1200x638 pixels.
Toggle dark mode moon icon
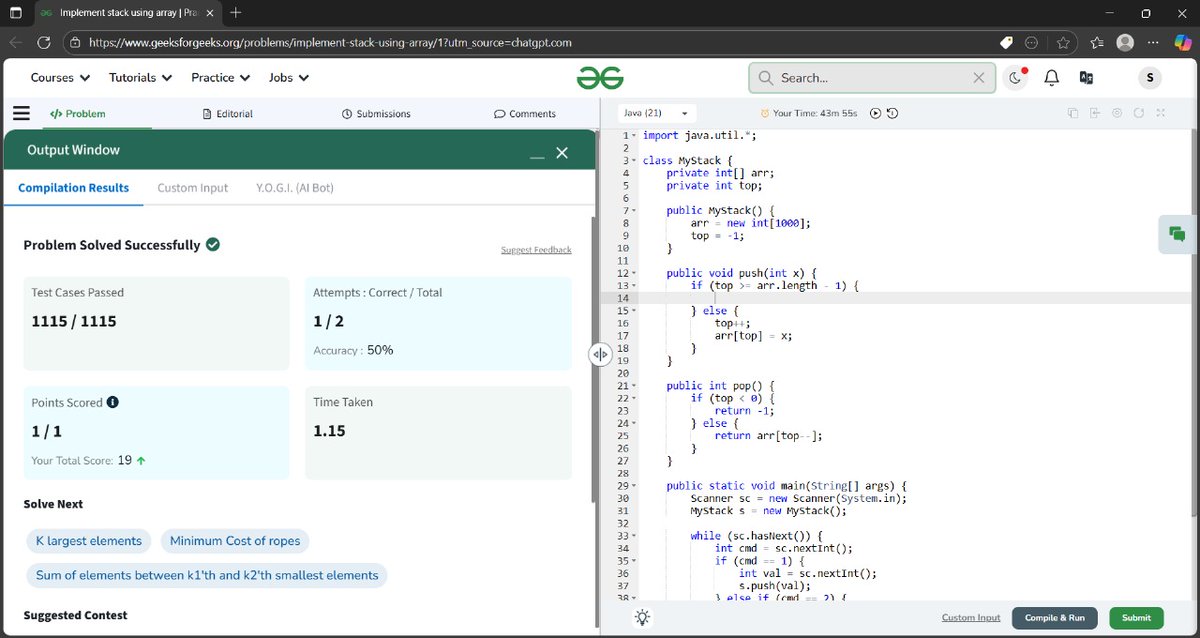pyautogui.click(x=1016, y=78)
